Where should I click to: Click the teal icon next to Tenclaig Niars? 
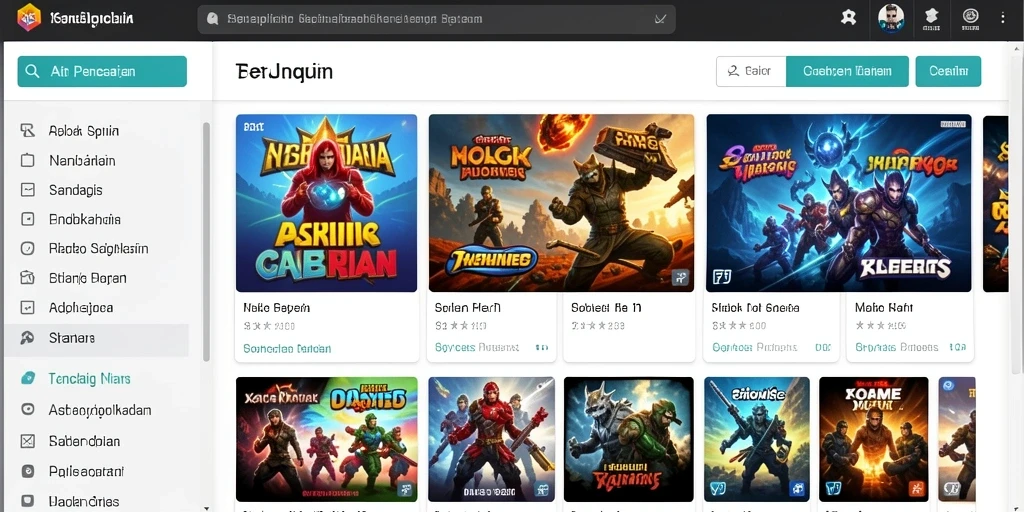tap(27, 378)
